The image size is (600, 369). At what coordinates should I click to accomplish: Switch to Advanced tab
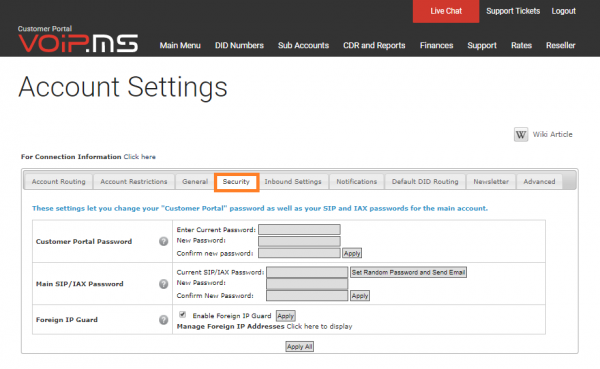[539, 182]
